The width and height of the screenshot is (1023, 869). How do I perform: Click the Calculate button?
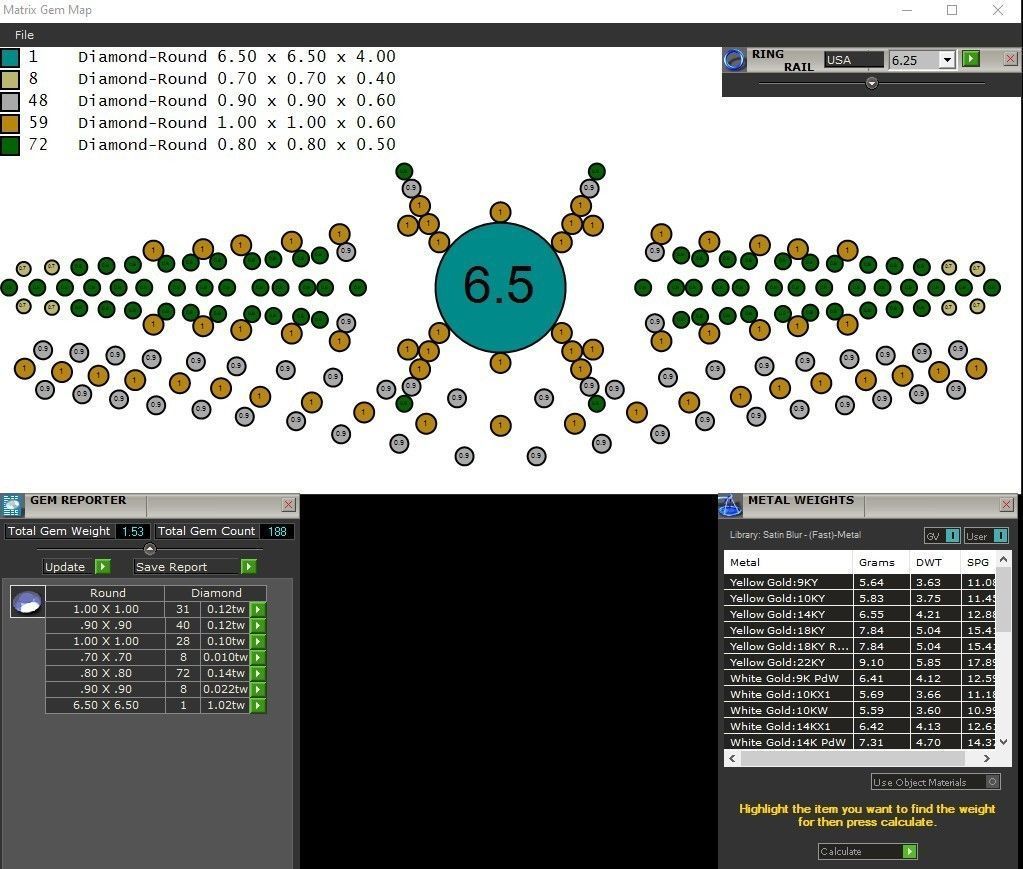pyautogui.click(x=860, y=851)
